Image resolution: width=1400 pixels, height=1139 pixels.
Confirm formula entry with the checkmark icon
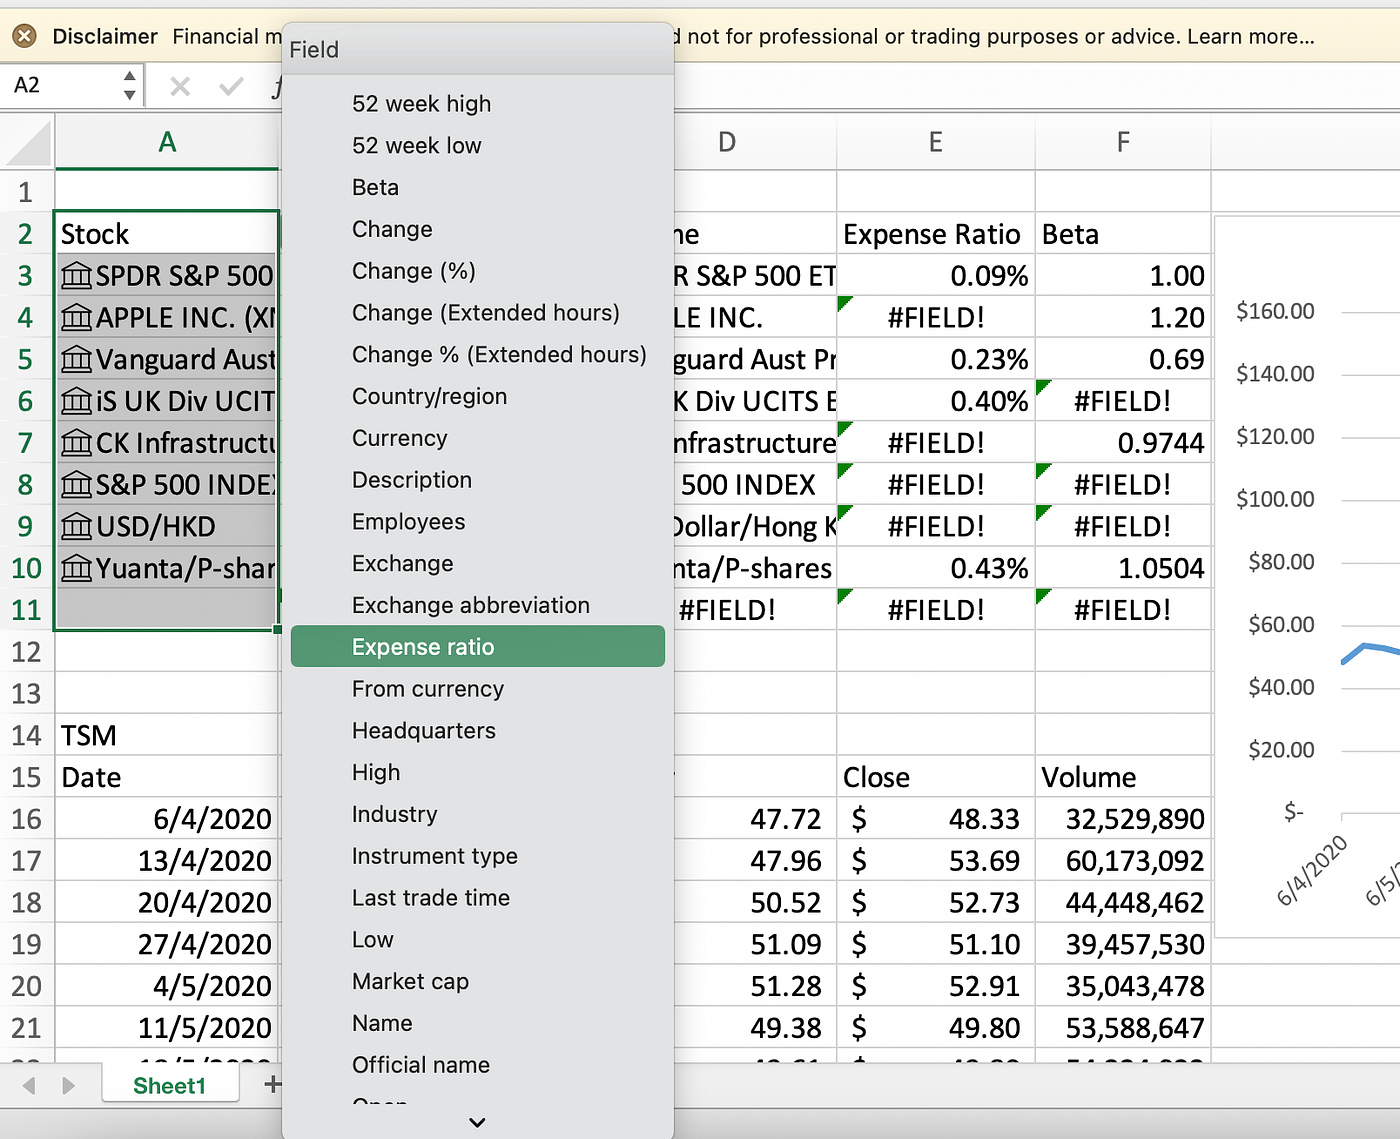pos(231,86)
